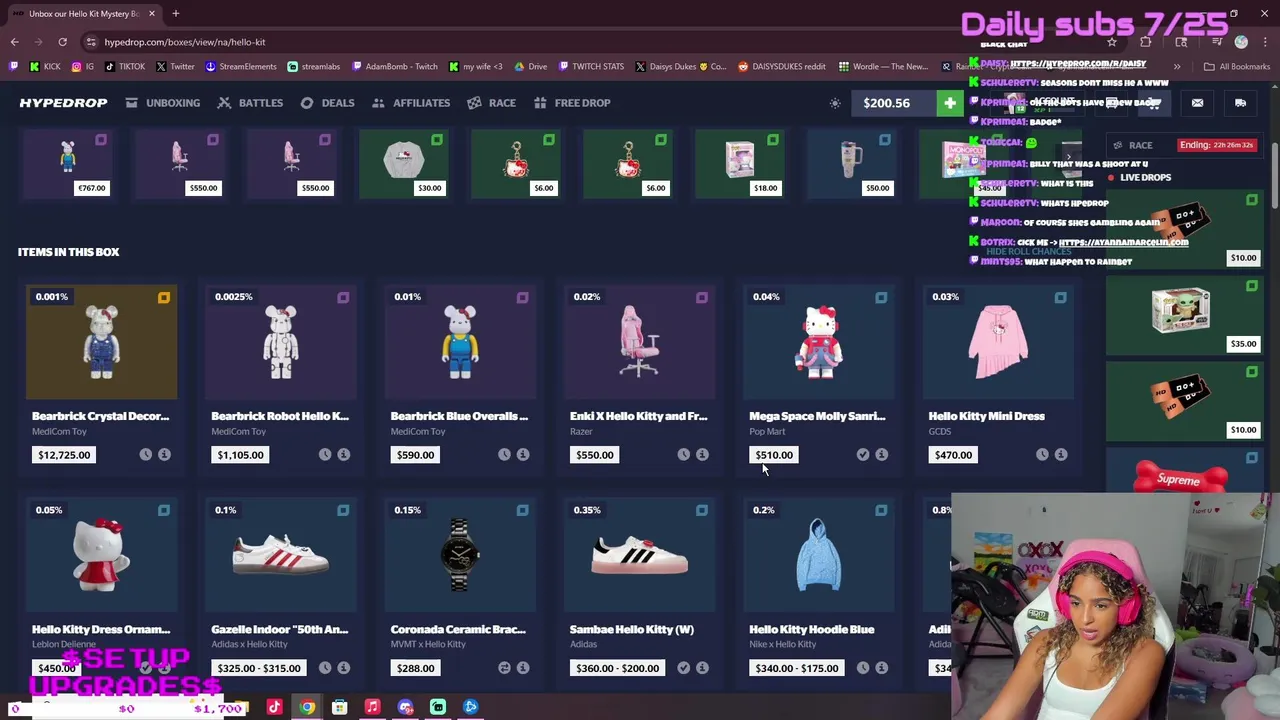Close the Hello Kit Mystery Box tab
This screenshot has height=720, width=1280.
[x=152, y=14]
